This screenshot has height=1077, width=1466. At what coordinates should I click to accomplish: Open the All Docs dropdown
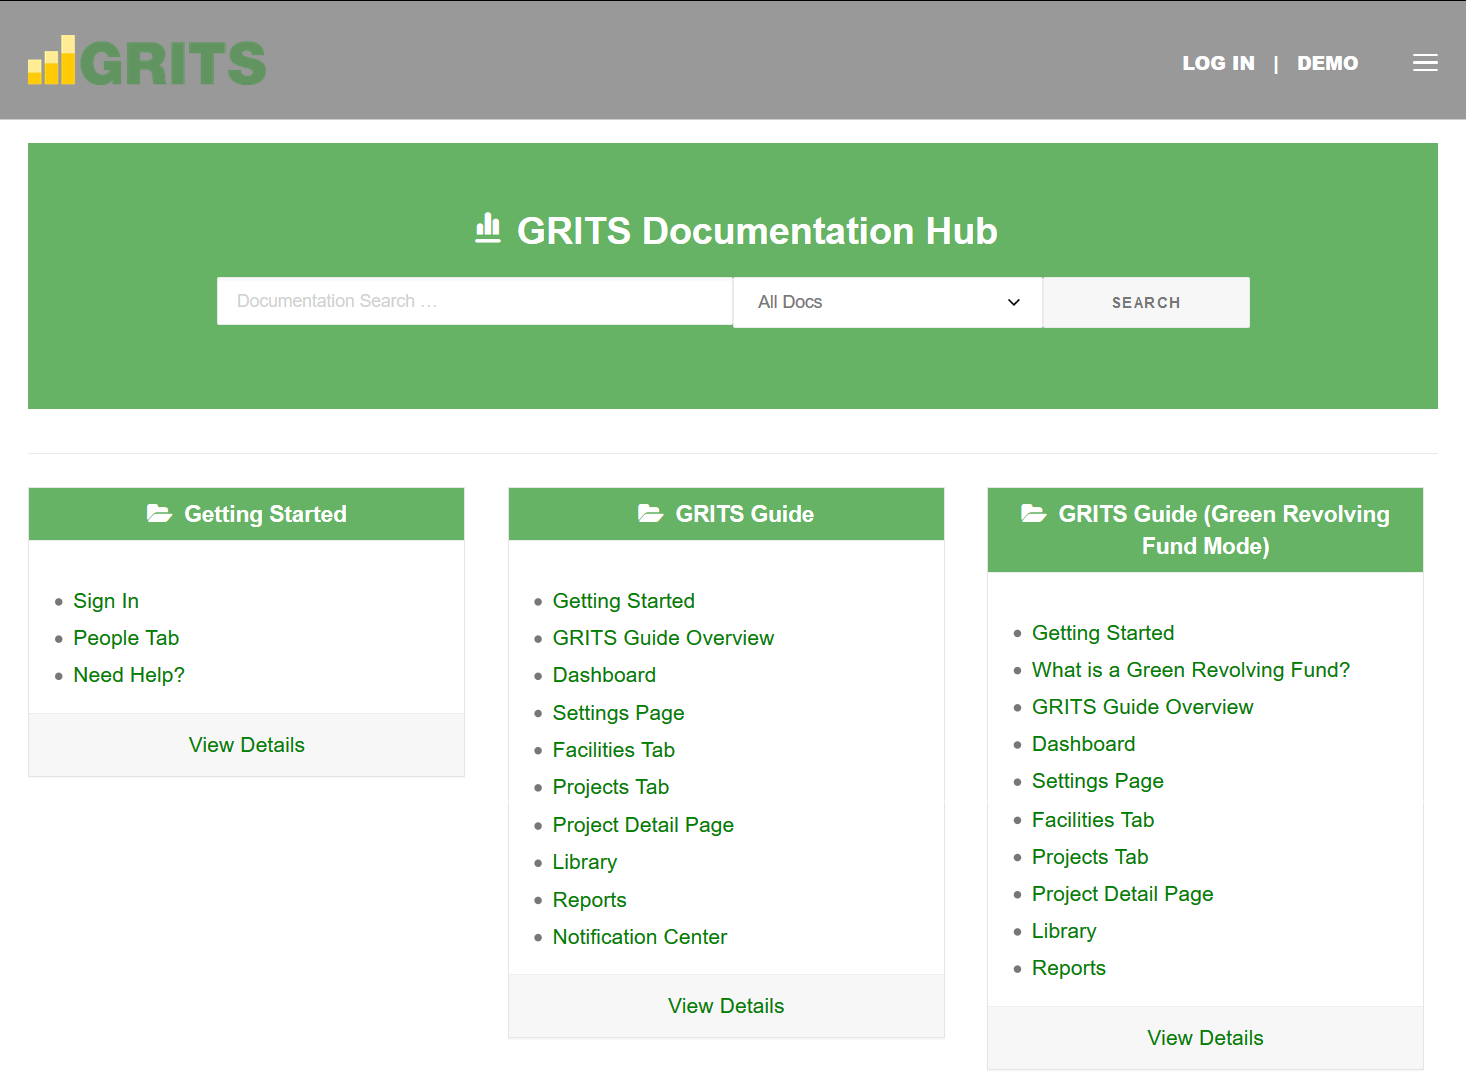click(x=888, y=302)
